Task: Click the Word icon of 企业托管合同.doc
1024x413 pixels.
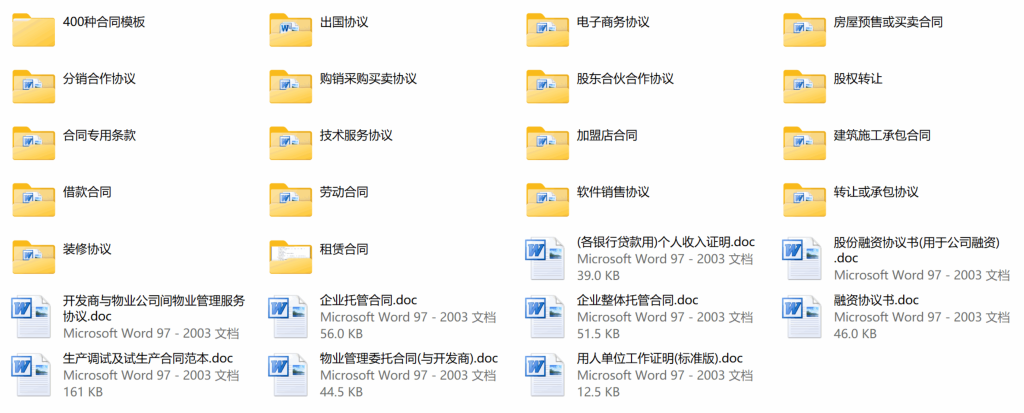Action: pos(288,317)
